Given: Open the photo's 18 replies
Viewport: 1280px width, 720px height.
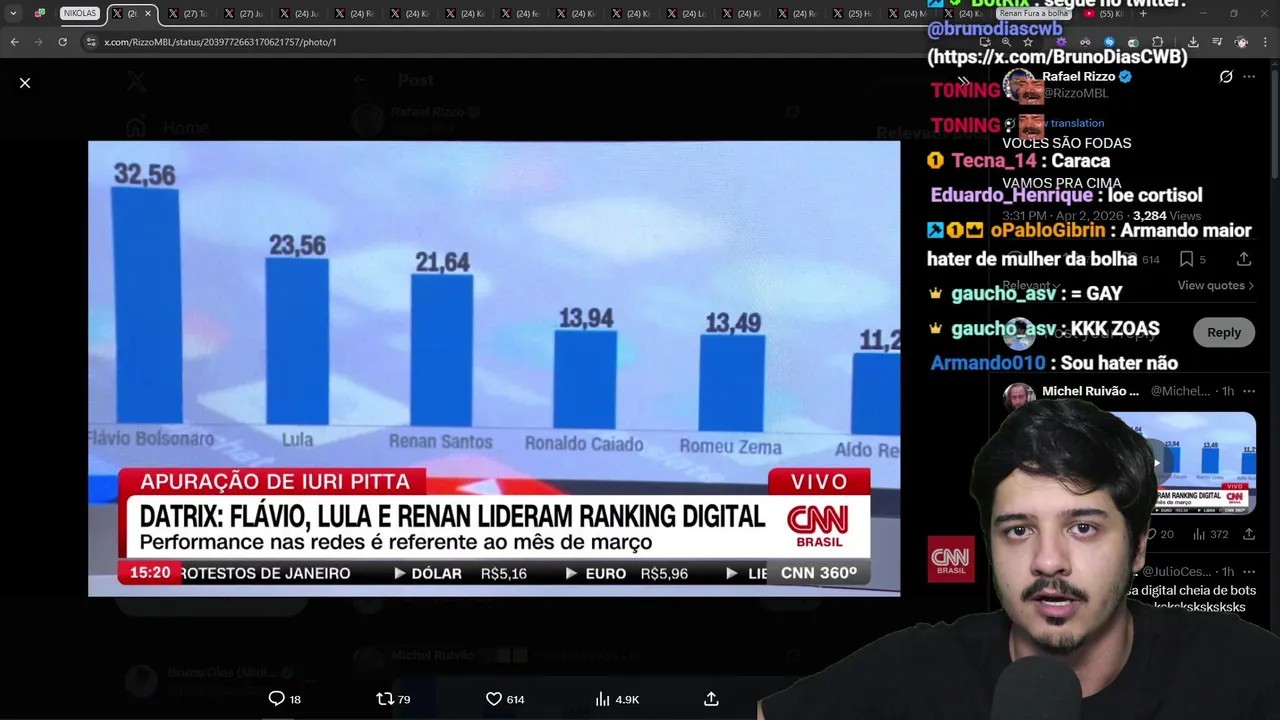Looking at the screenshot, I should (x=284, y=699).
